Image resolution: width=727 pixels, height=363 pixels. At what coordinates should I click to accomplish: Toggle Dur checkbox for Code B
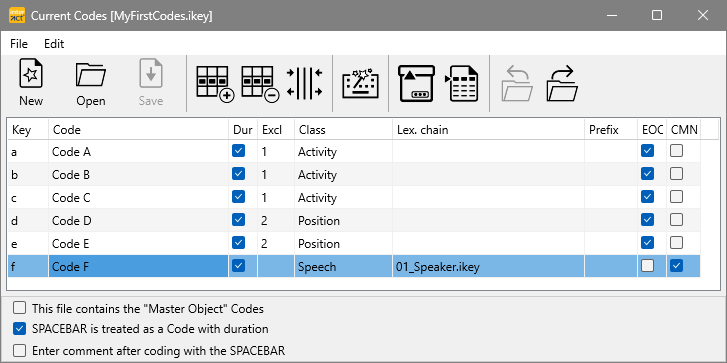tap(238, 174)
